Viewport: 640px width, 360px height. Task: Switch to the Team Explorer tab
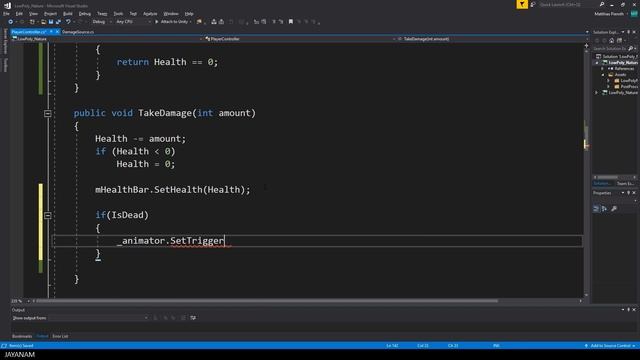tap(625, 184)
